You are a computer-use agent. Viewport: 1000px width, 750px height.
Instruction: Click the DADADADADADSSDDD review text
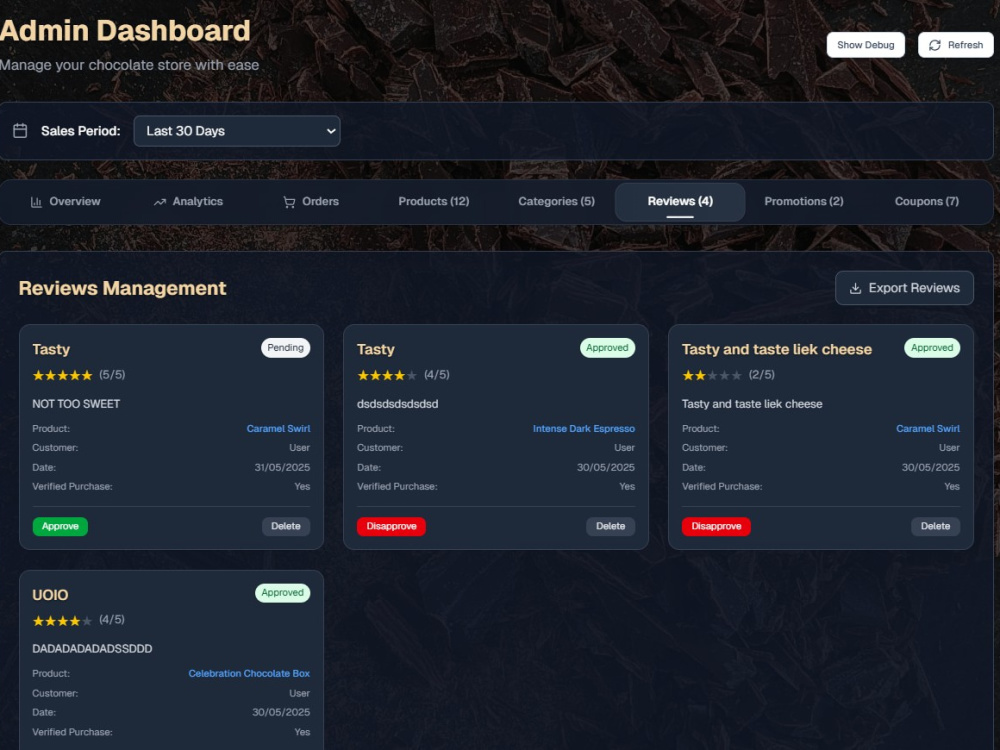pyautogui.click(x=92, y=649)
